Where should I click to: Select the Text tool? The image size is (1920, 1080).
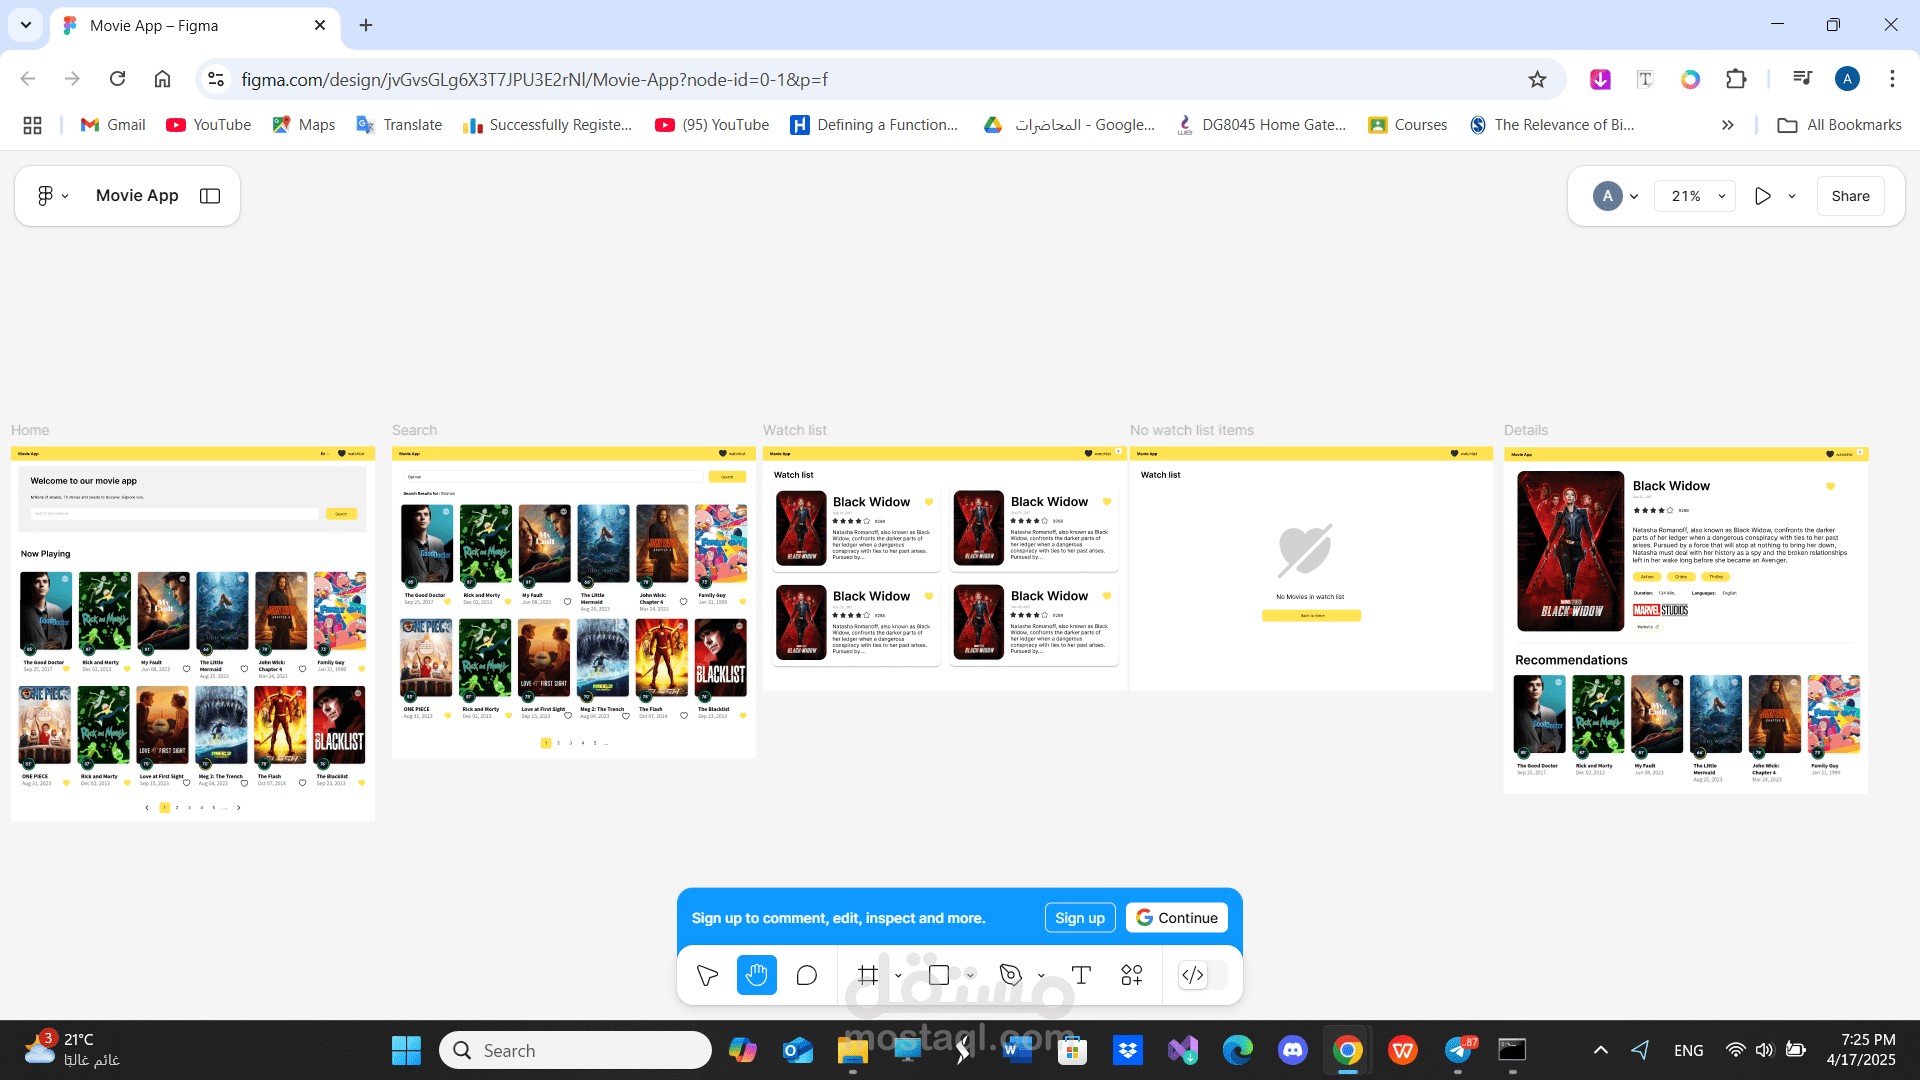tap(1081, 975)
